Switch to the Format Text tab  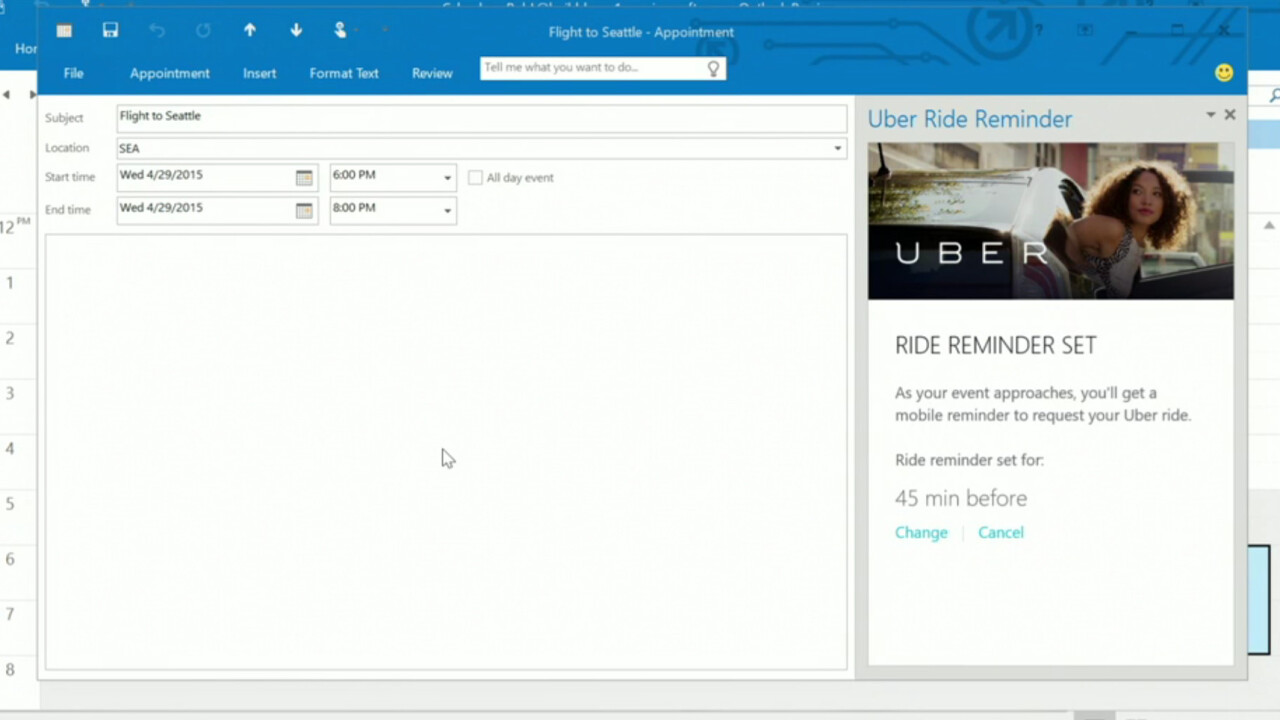point(344,73)
